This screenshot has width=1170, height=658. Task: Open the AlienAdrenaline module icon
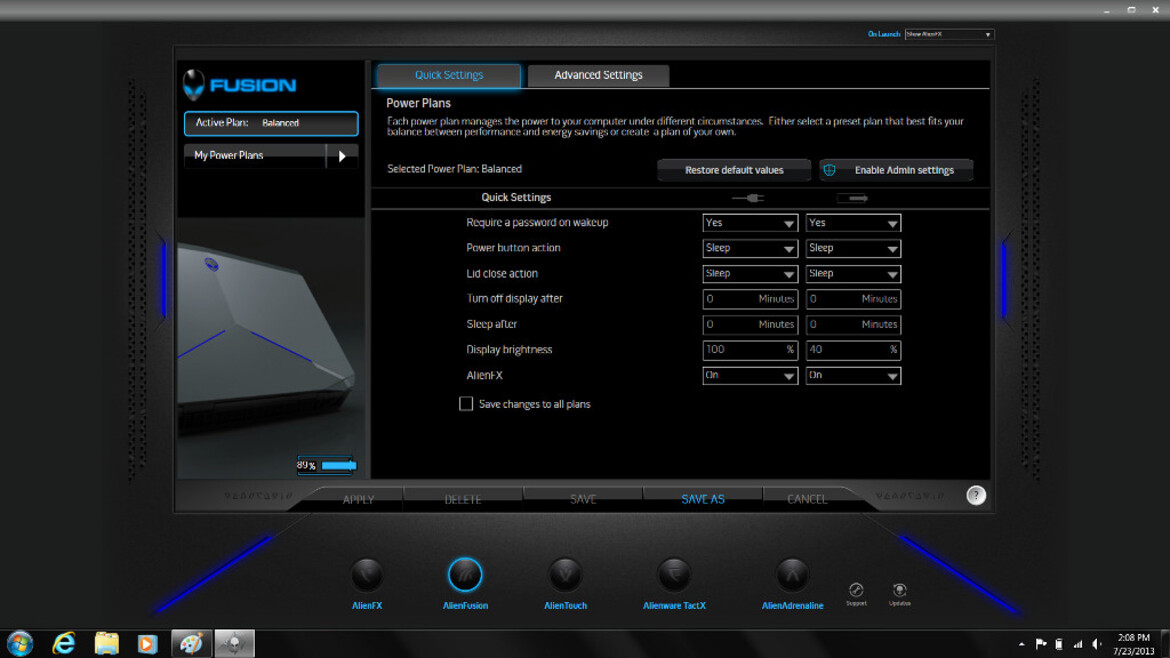[x=792, y=575]
